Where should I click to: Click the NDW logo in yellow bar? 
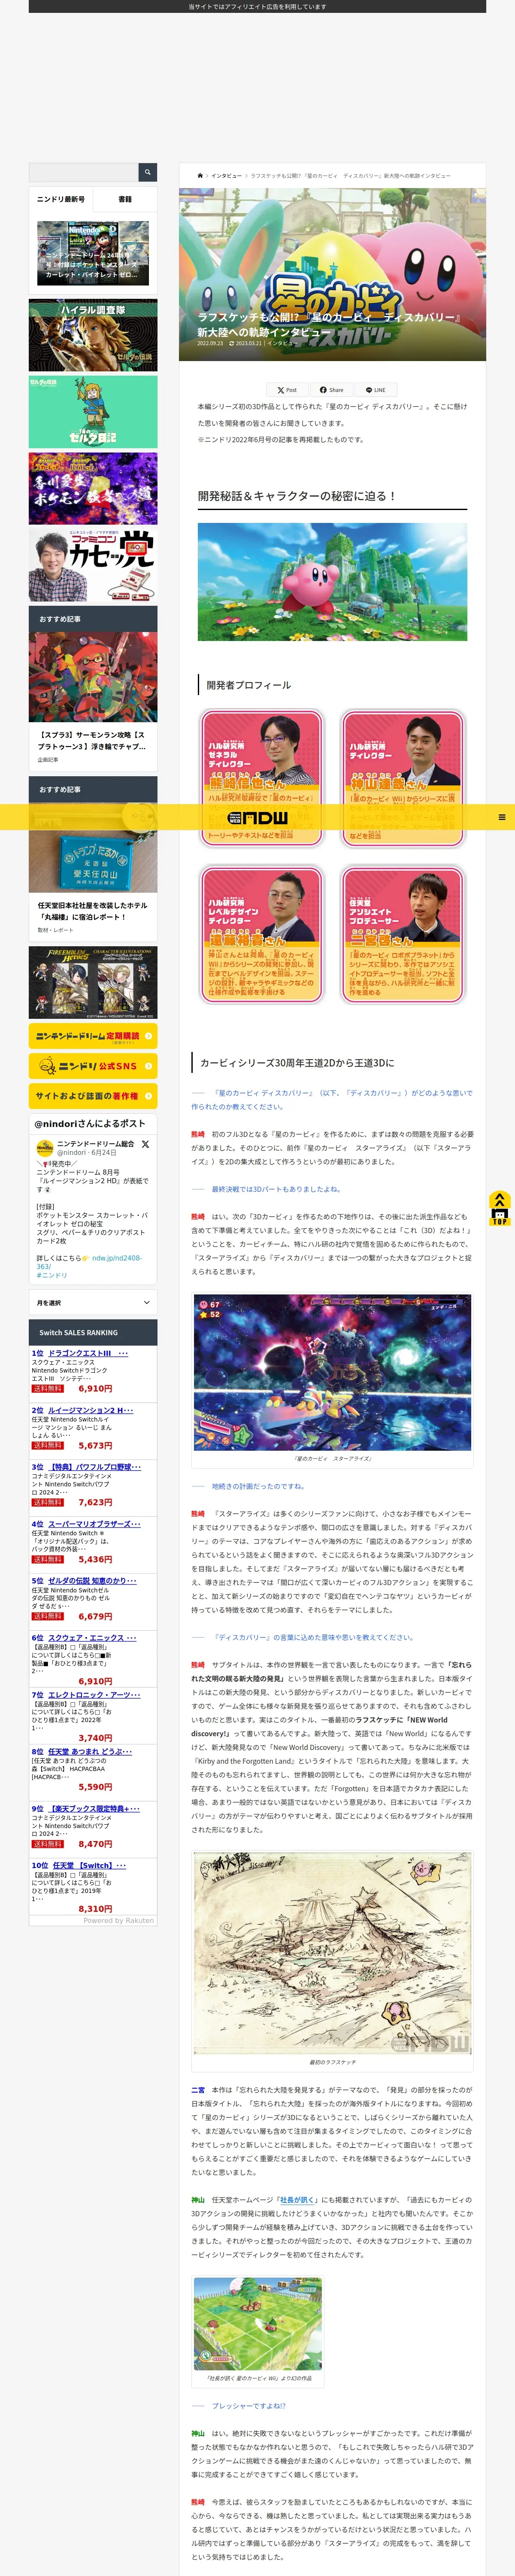[x=257, y=817]
